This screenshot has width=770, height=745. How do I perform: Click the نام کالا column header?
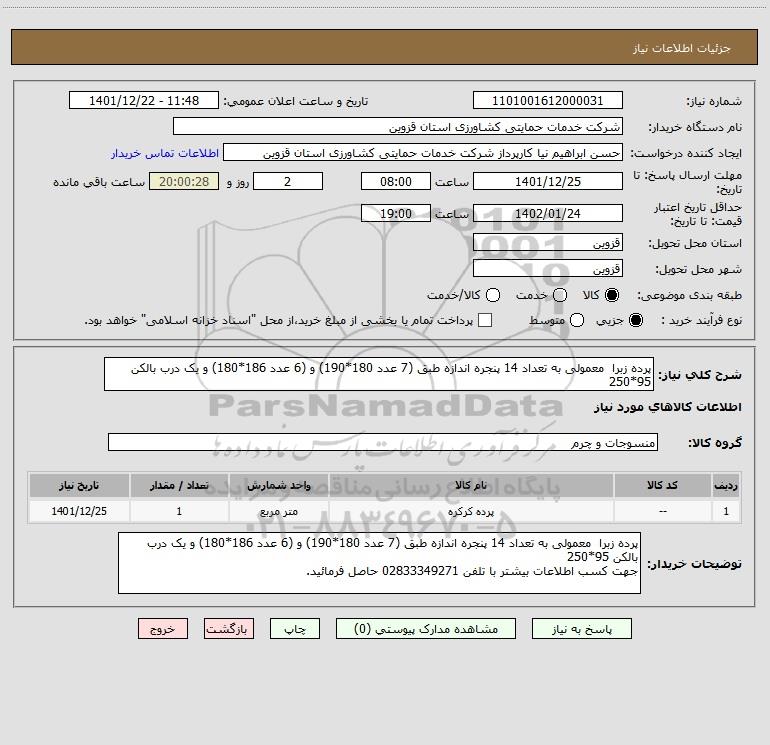[471, 485]
